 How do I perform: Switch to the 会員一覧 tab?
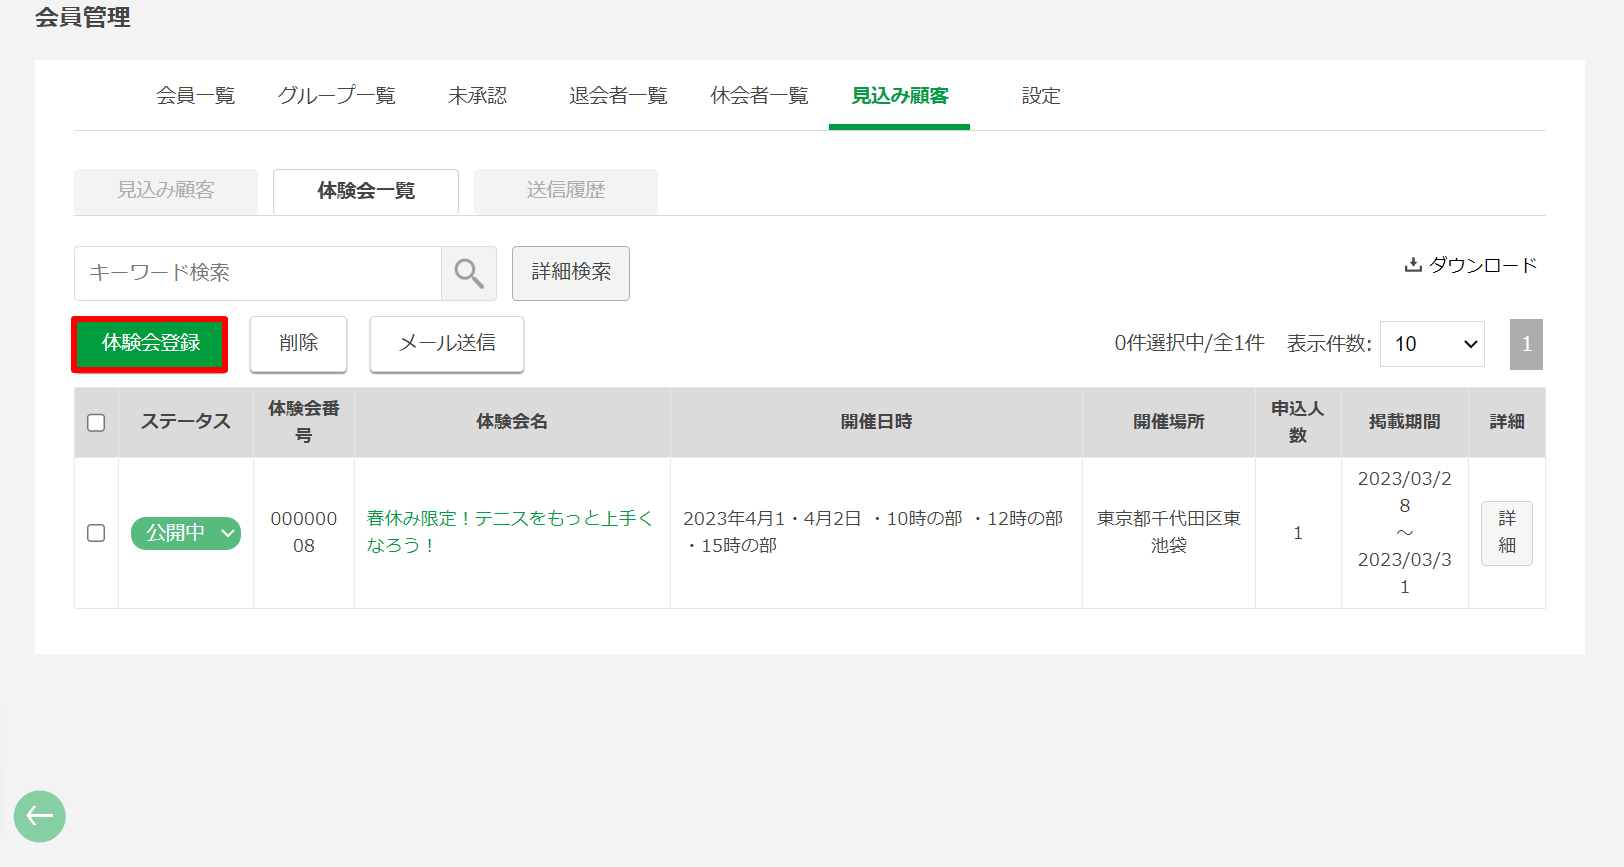[x=195, y=96]
